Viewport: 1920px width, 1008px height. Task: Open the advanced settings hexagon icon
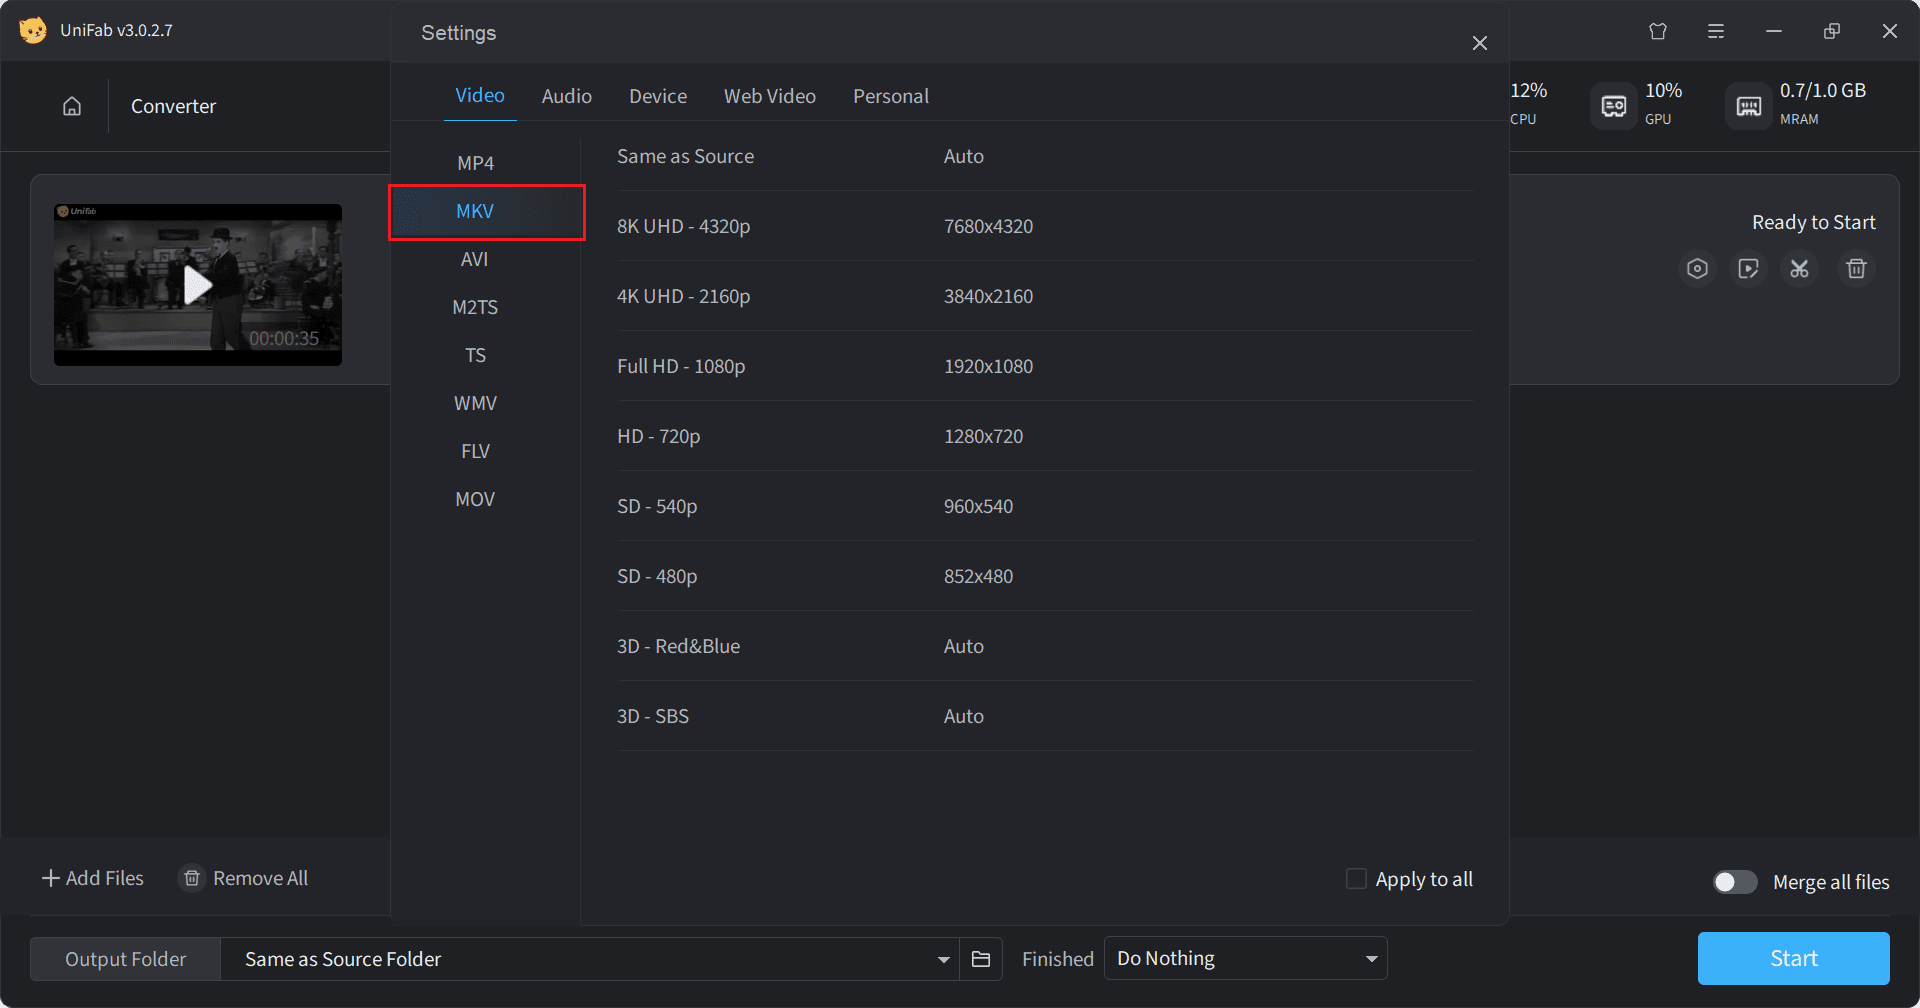[1697, 269]
